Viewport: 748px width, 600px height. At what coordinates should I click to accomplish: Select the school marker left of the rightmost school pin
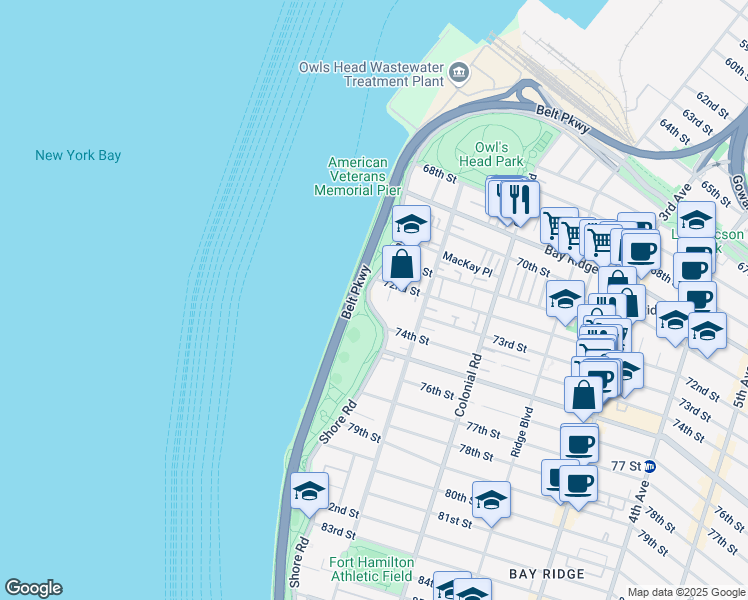(x=674, y=320)
